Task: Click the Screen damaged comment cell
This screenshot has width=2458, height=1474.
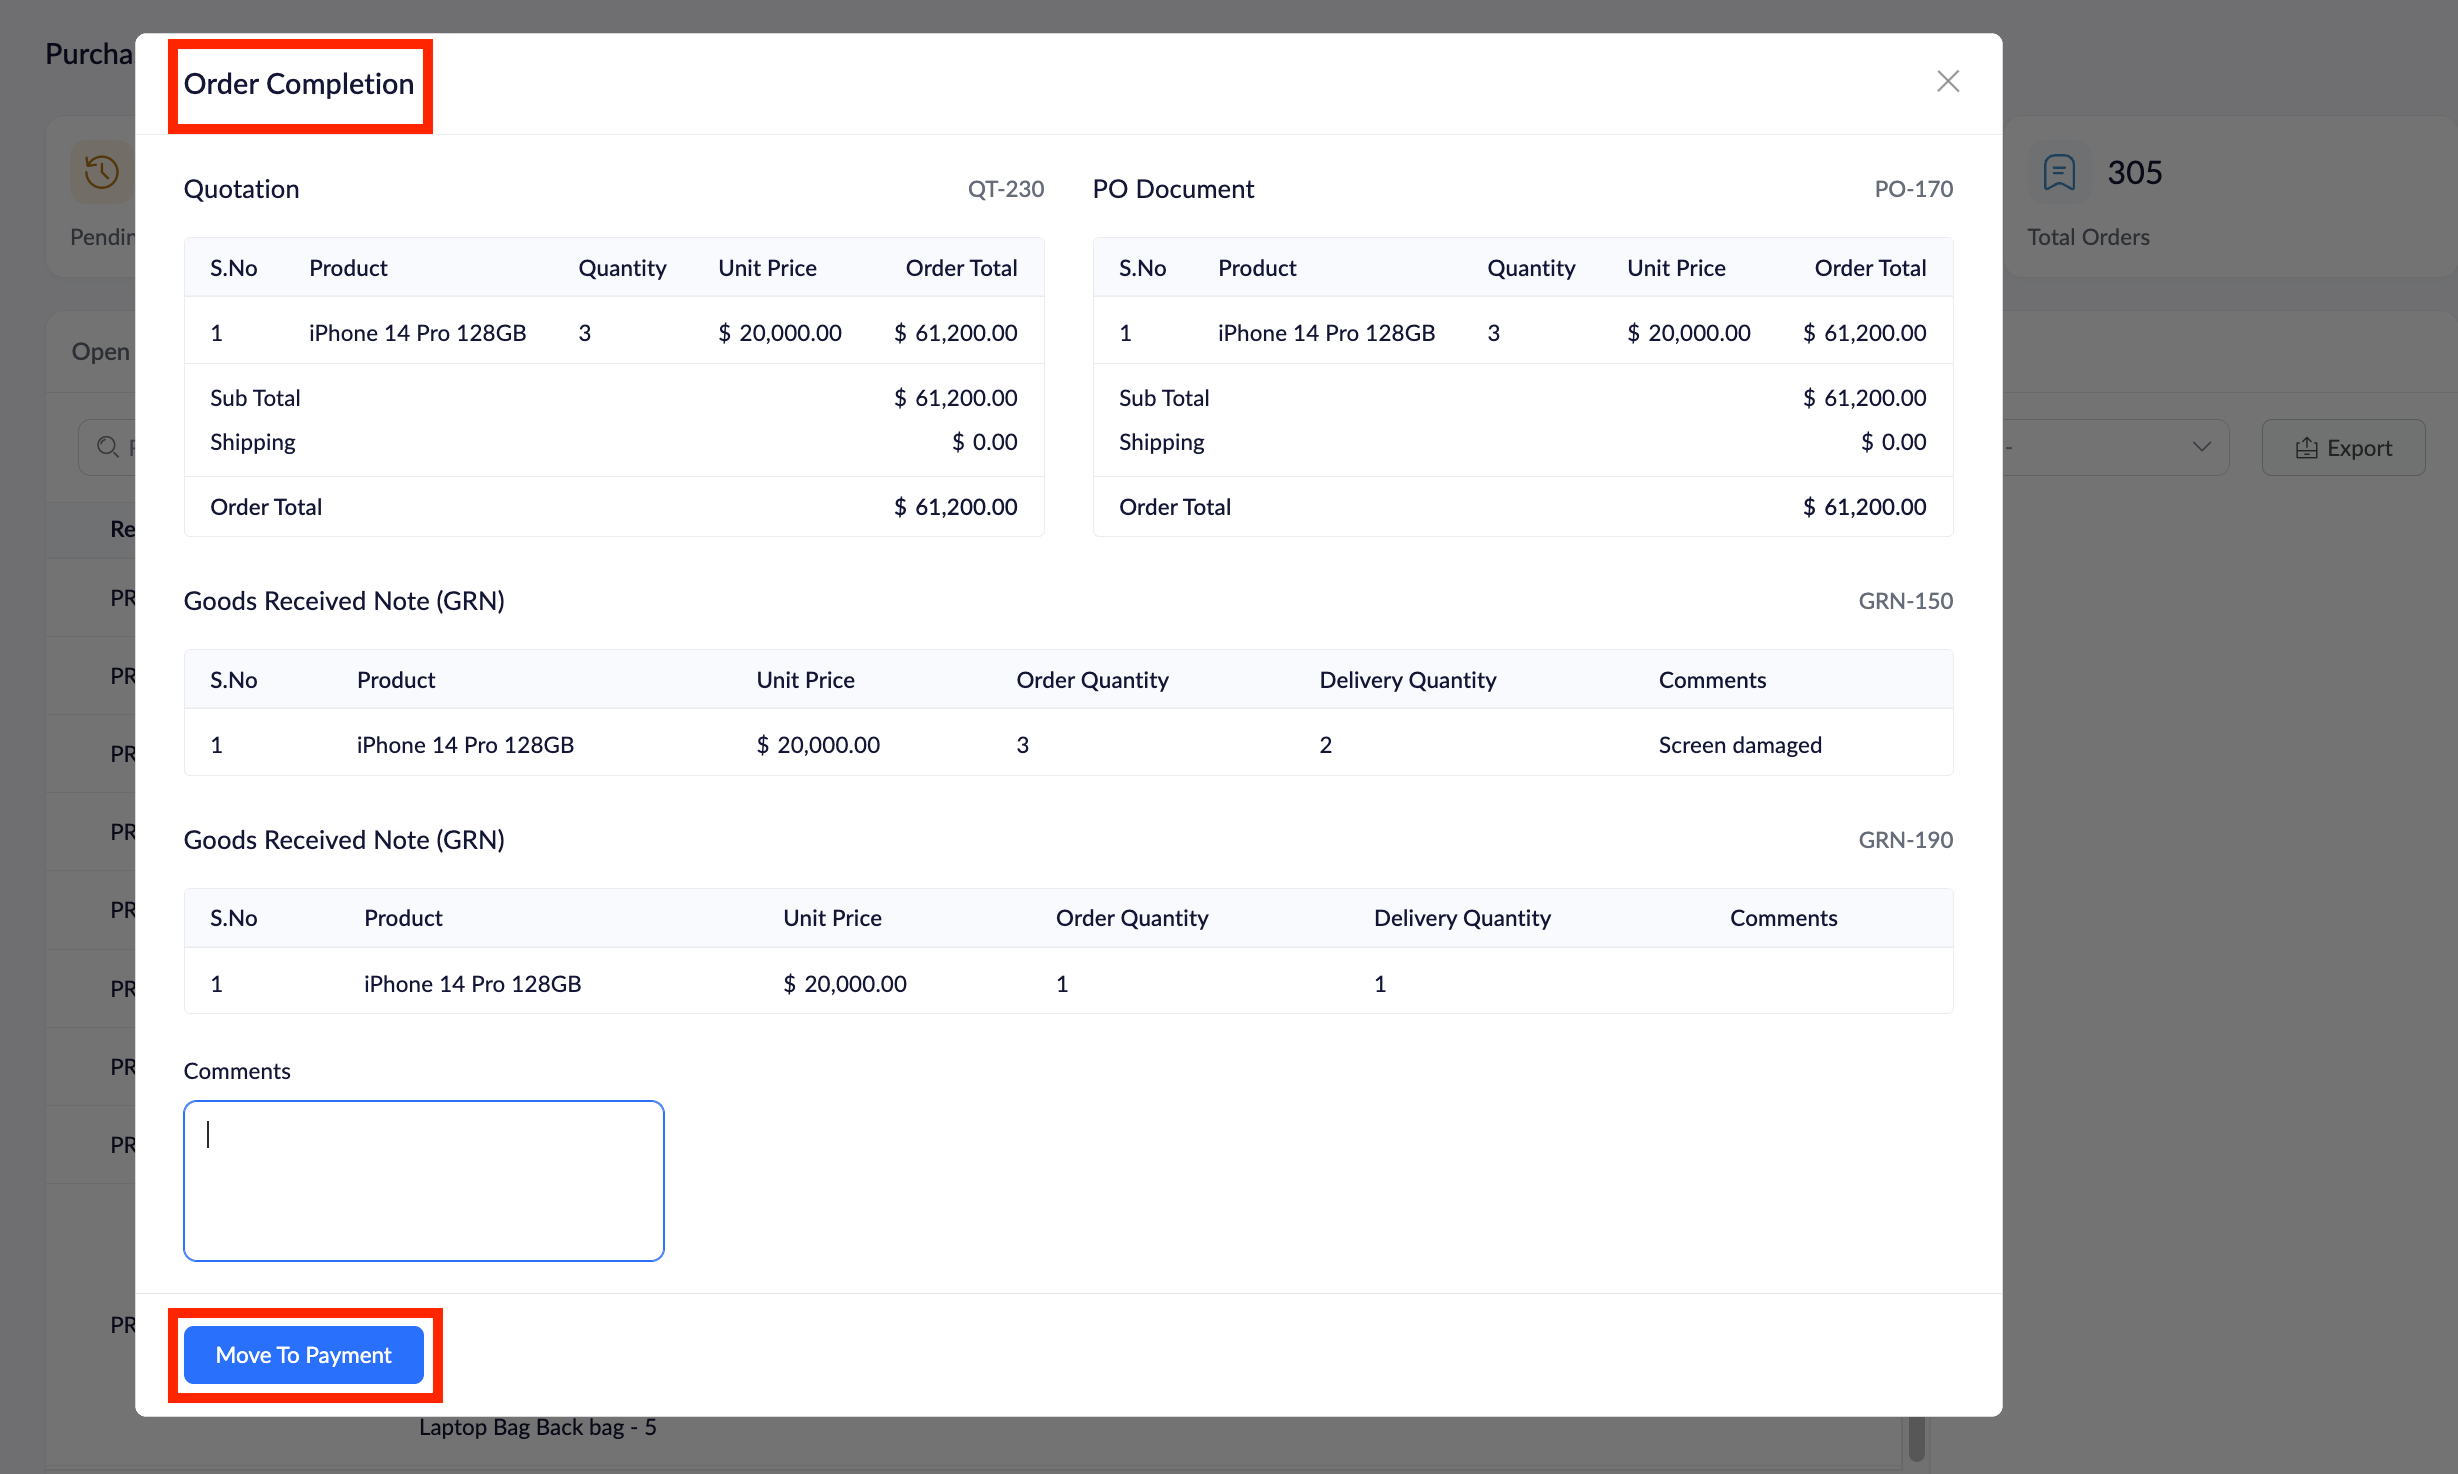Action: (x=1739, y=745)
